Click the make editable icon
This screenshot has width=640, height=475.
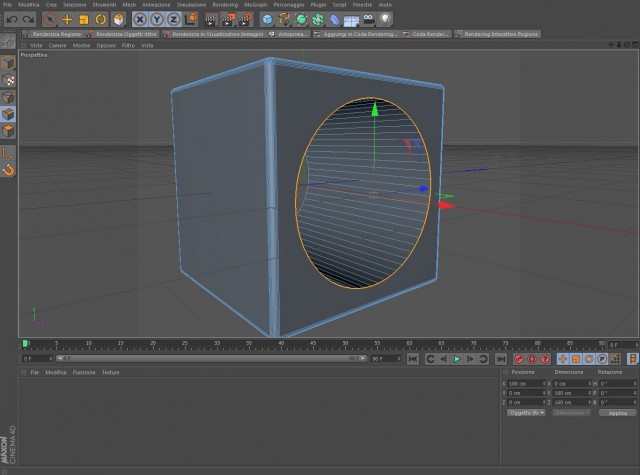[8, 41]
